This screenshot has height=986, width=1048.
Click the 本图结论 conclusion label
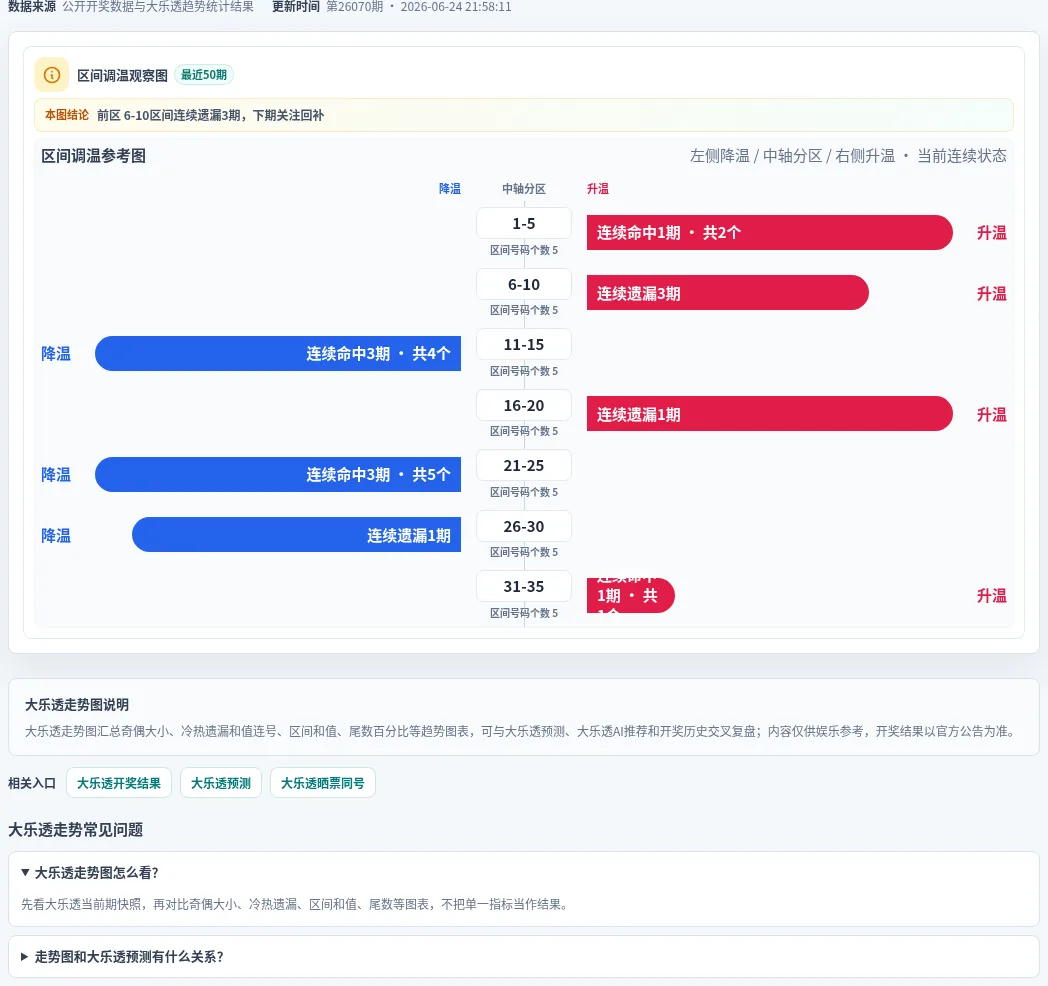coord(67,115)
